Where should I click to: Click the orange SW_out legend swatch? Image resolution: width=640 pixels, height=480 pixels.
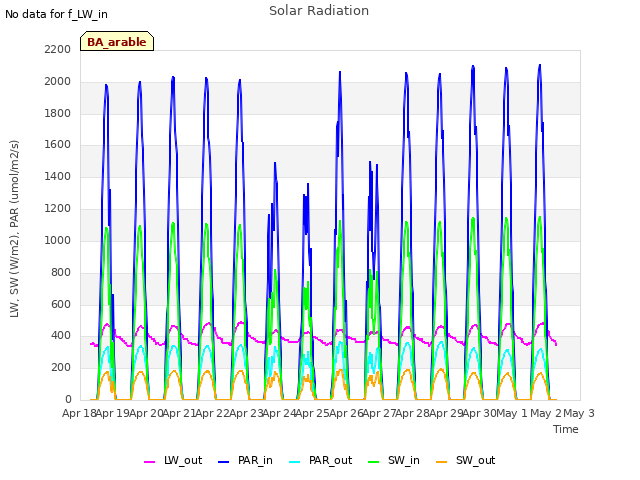pos(442,462)
